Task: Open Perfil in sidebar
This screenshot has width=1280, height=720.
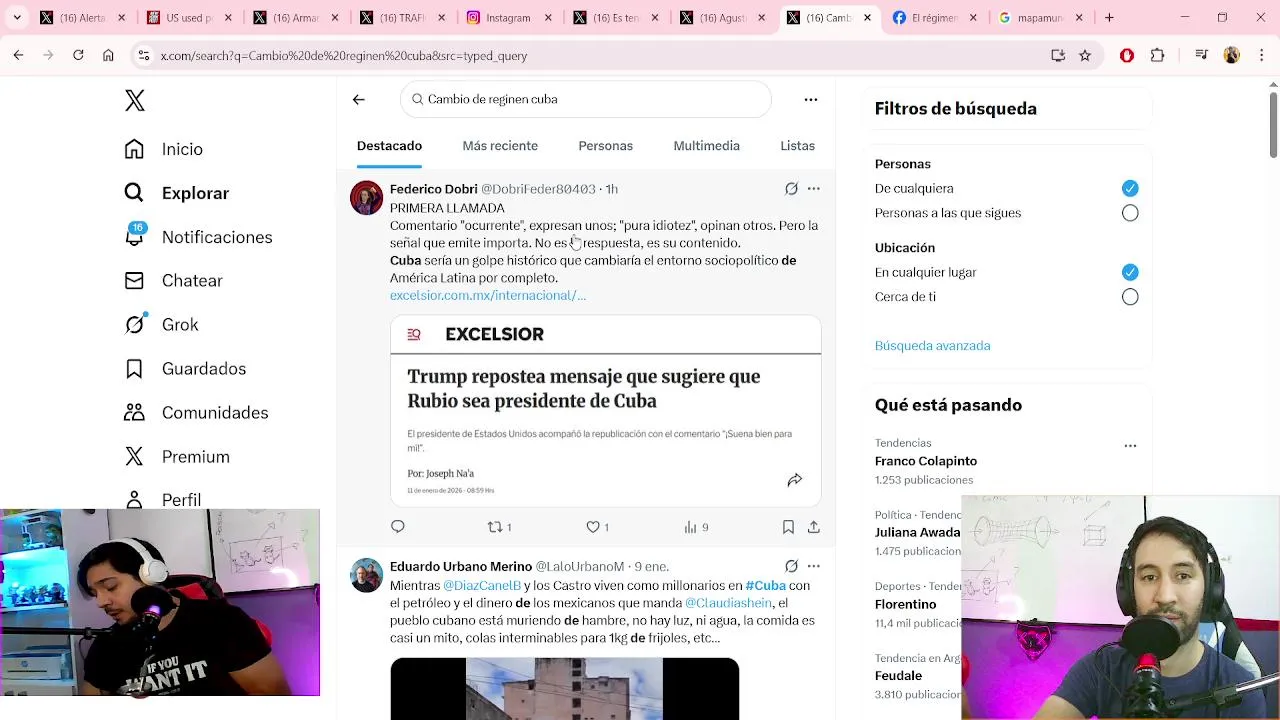Action: (x=162, y=499)
